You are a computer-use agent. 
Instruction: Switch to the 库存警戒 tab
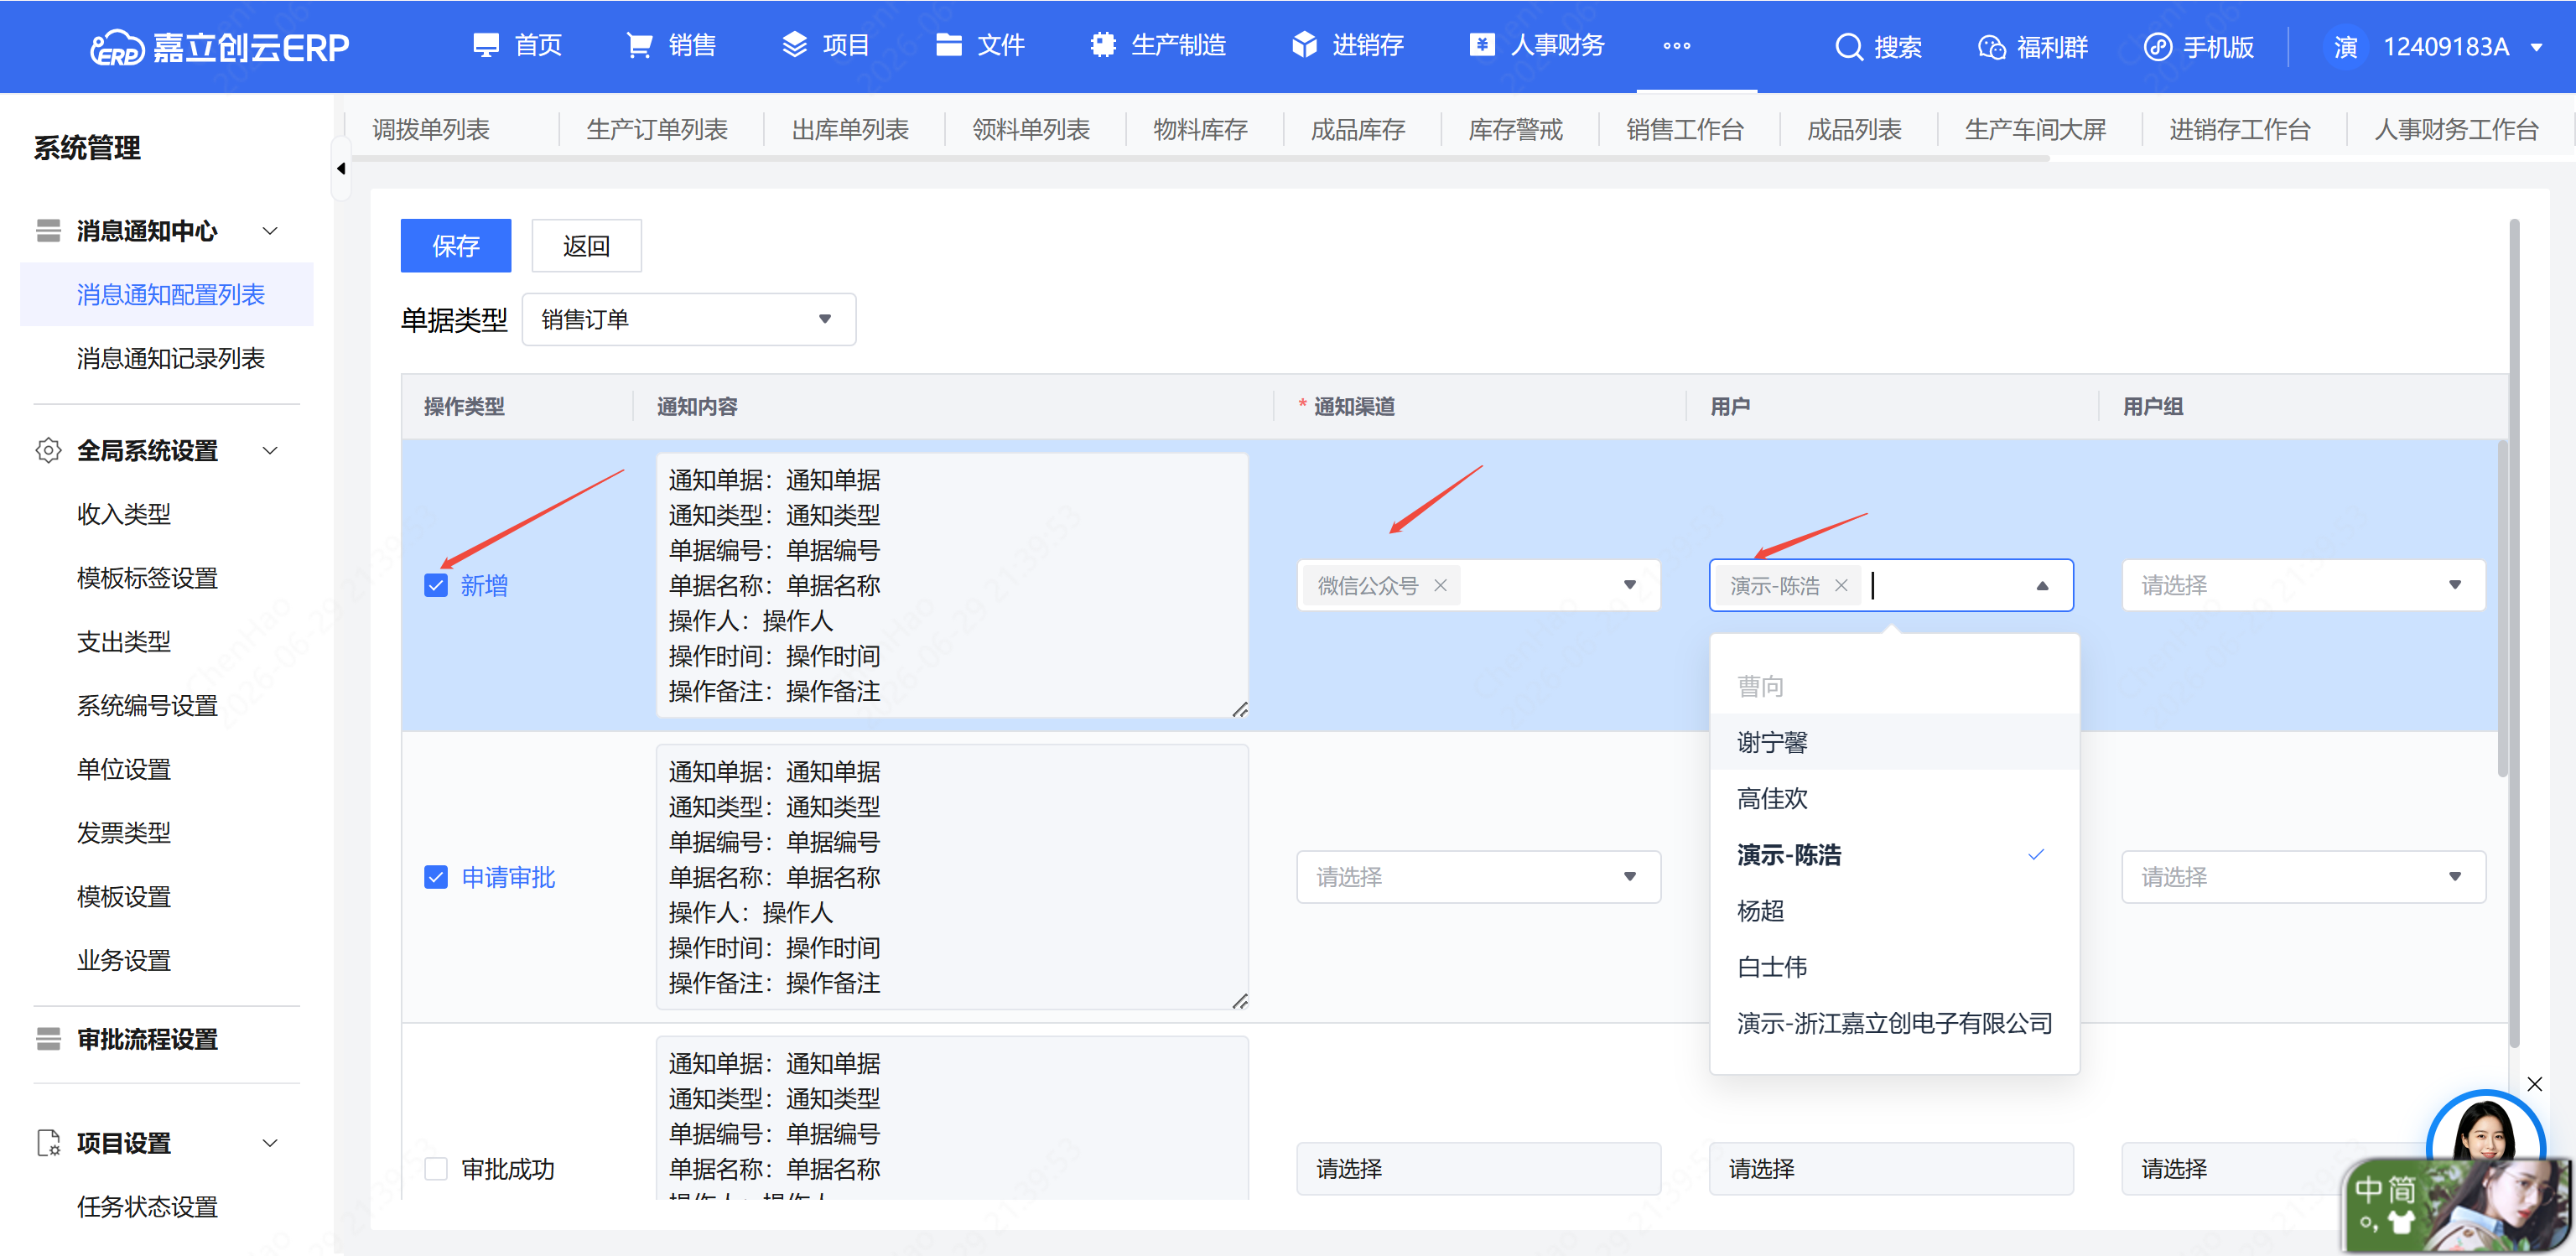pos(1515,129)
